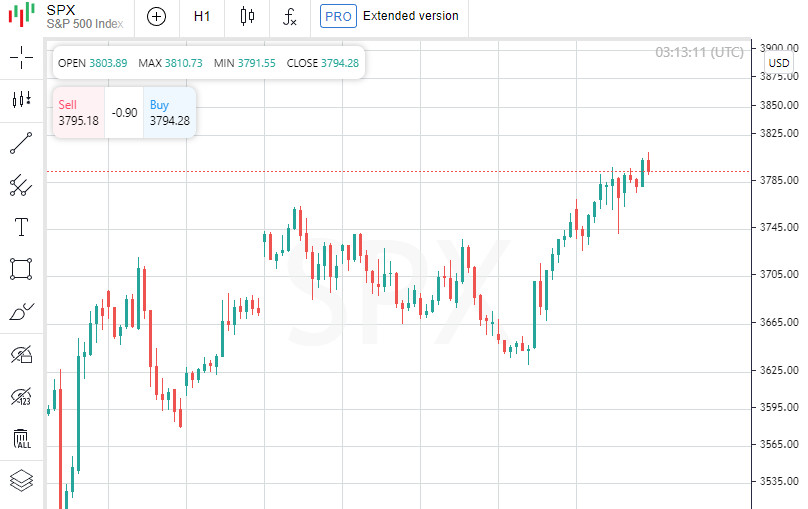
Task: Select the trend line drawing tool
Action: (21, 143)
